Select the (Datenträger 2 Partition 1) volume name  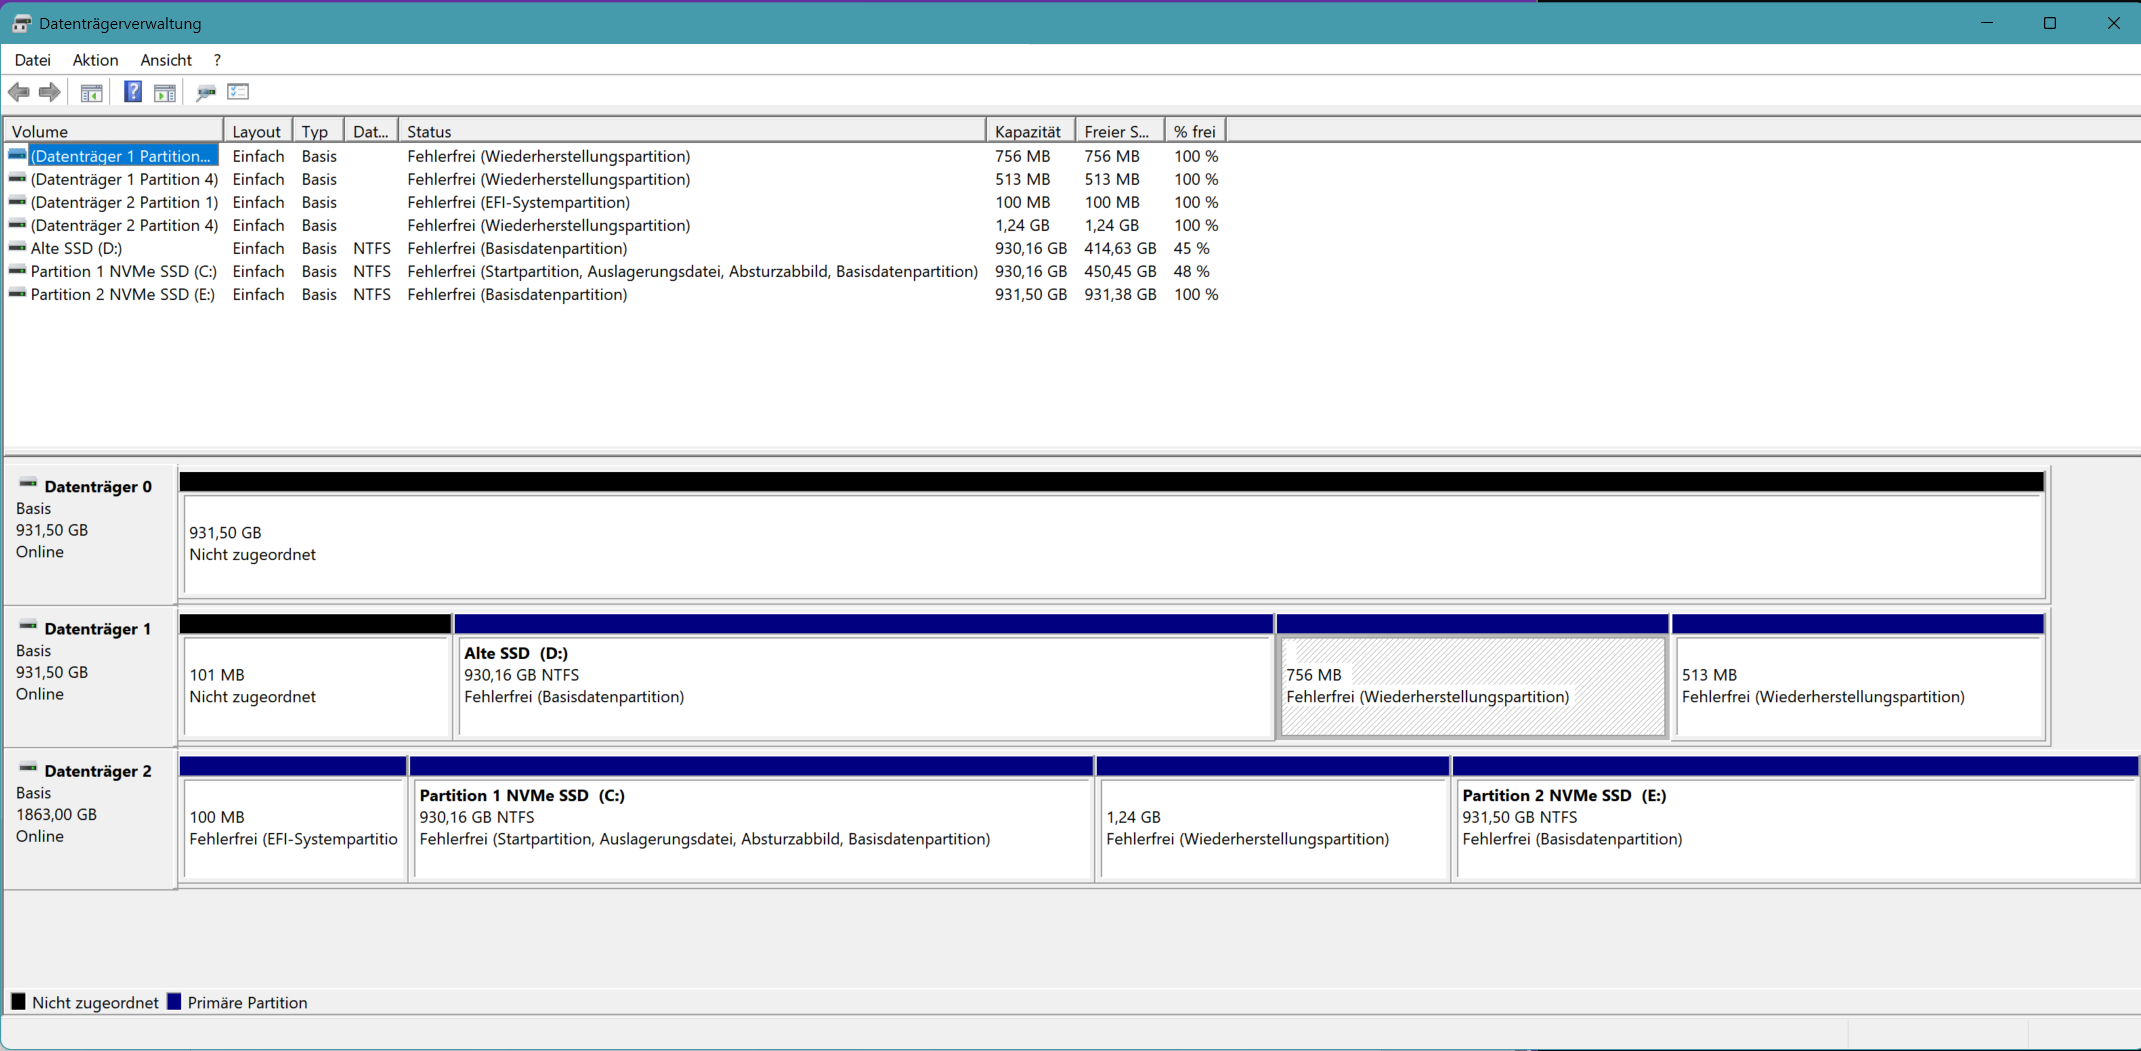point(124,202)
